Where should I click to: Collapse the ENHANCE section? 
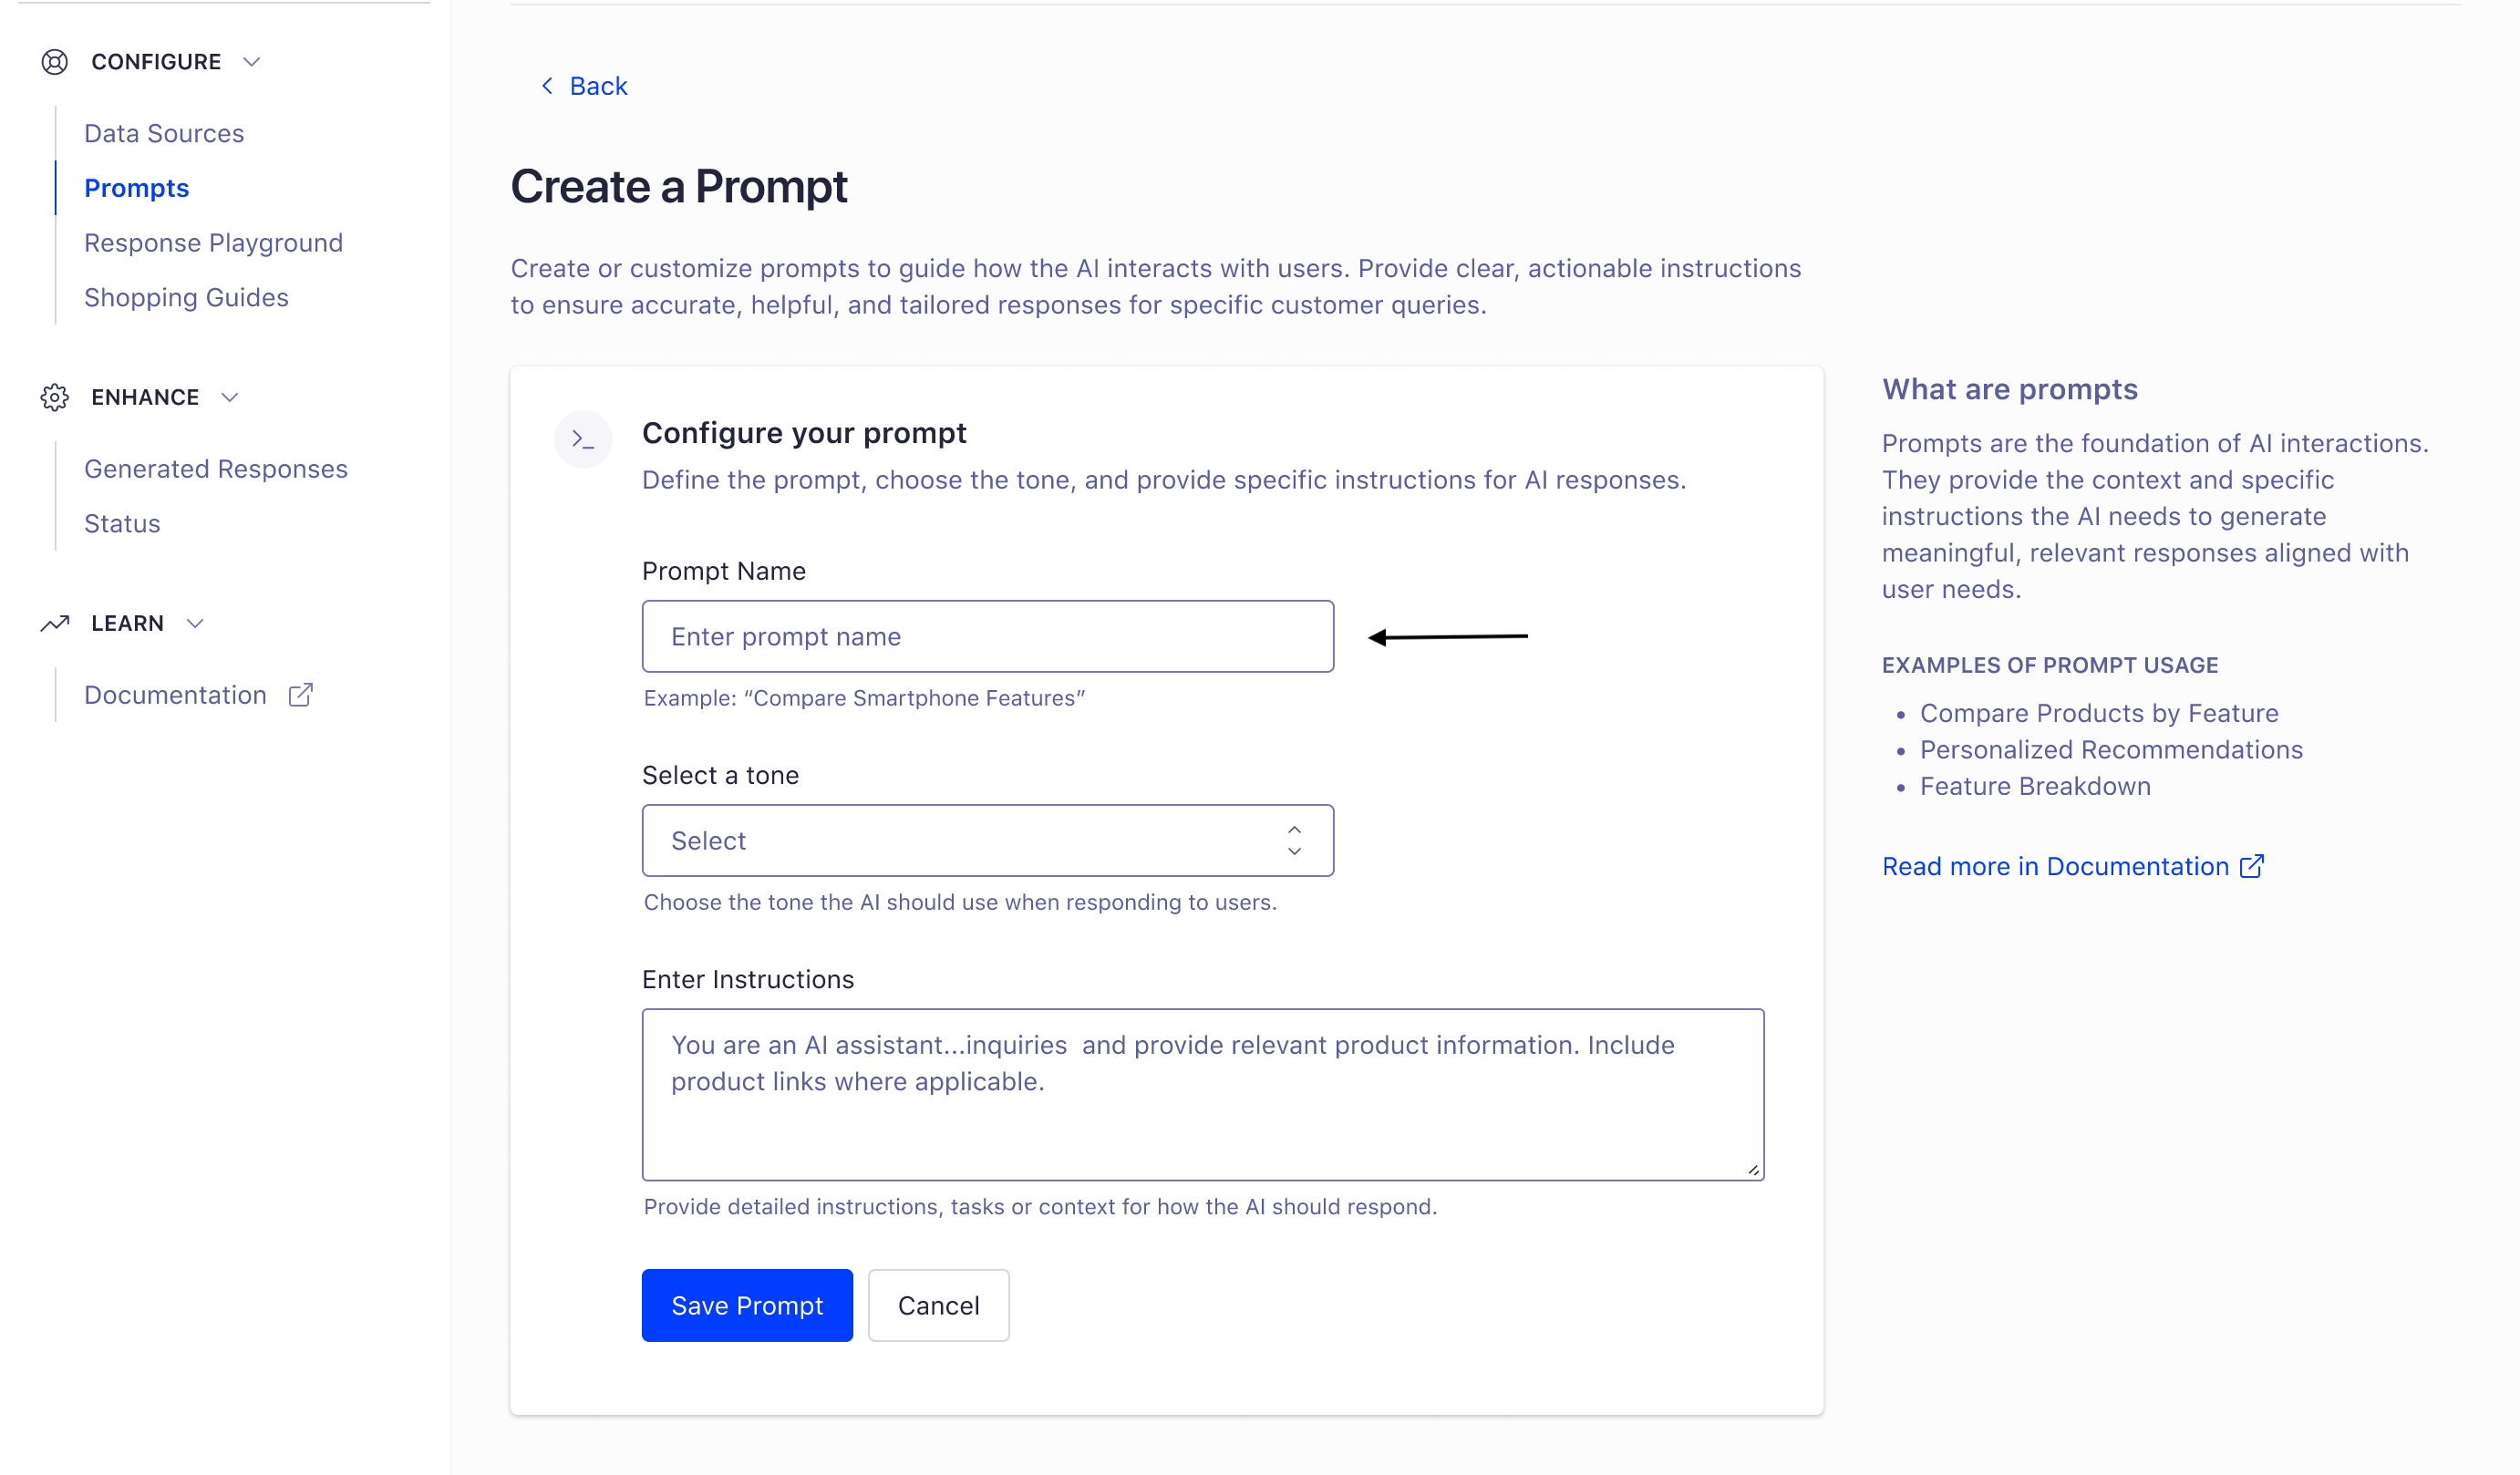tap(230, 396)
